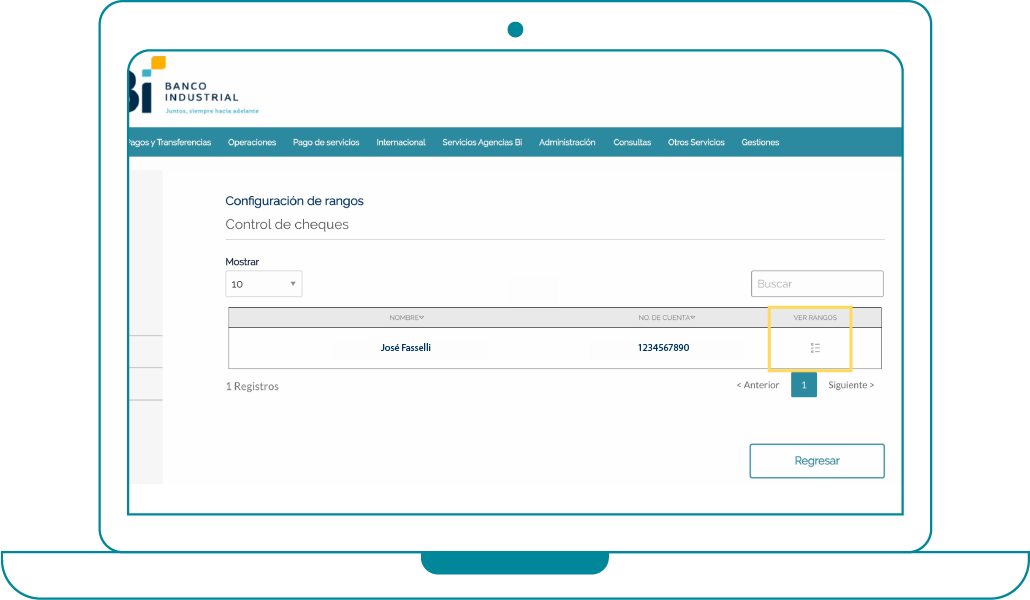Open the Internacional menu item
The height and width of the screenshot is (600, 1030).
click(x=401, y=142)
